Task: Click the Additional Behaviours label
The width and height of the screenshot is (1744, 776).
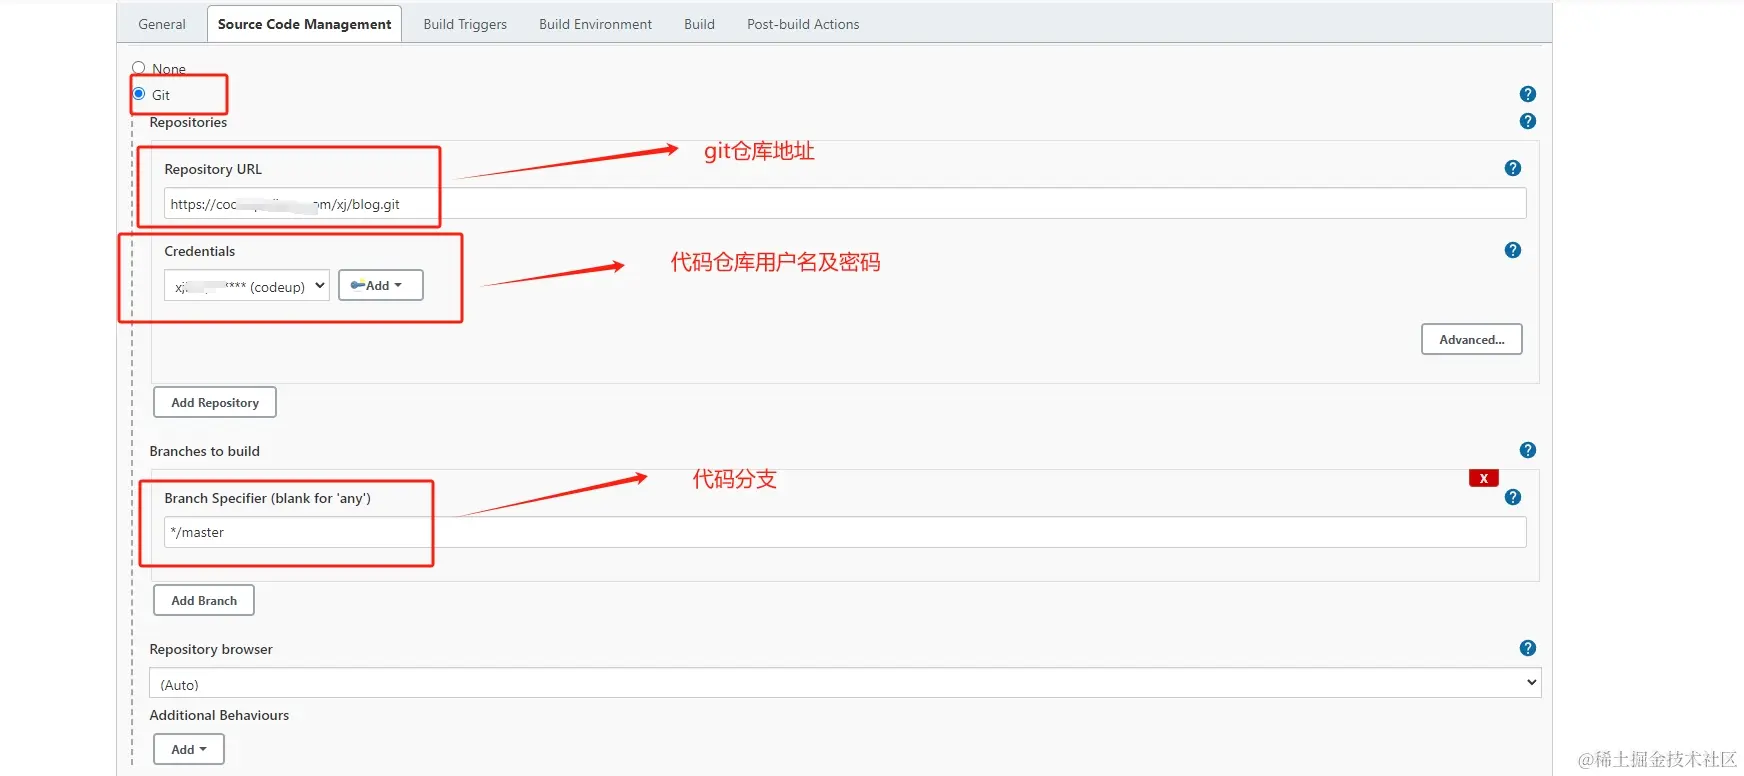Action: click(219, 715)
